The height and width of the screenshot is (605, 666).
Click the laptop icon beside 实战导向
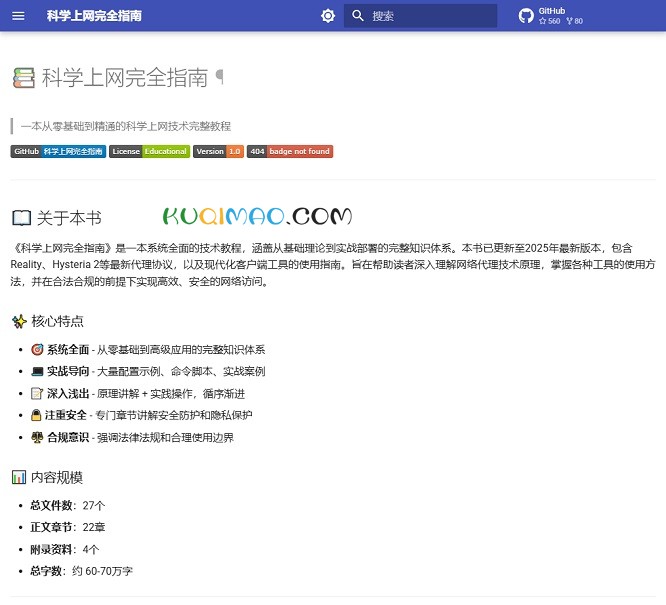pyautogui.click(x=37, y=372)
